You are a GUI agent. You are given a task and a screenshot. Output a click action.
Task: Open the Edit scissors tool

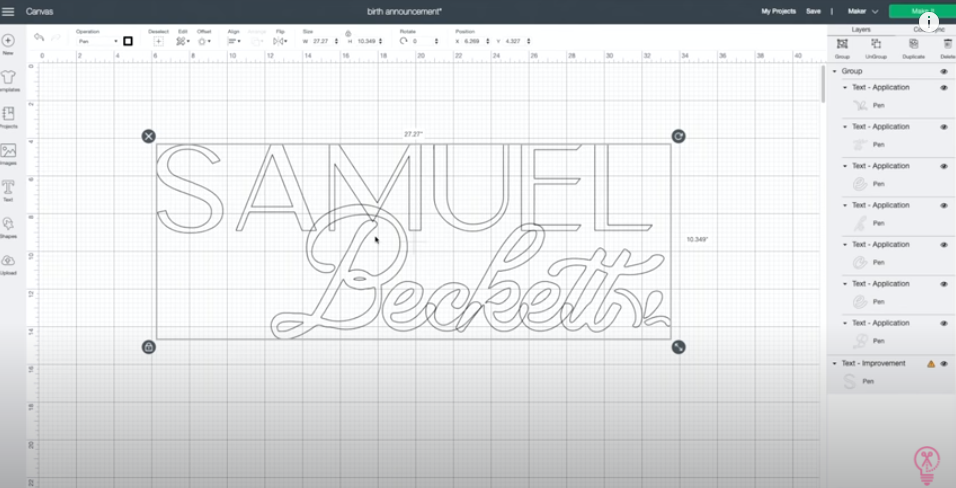181,41
